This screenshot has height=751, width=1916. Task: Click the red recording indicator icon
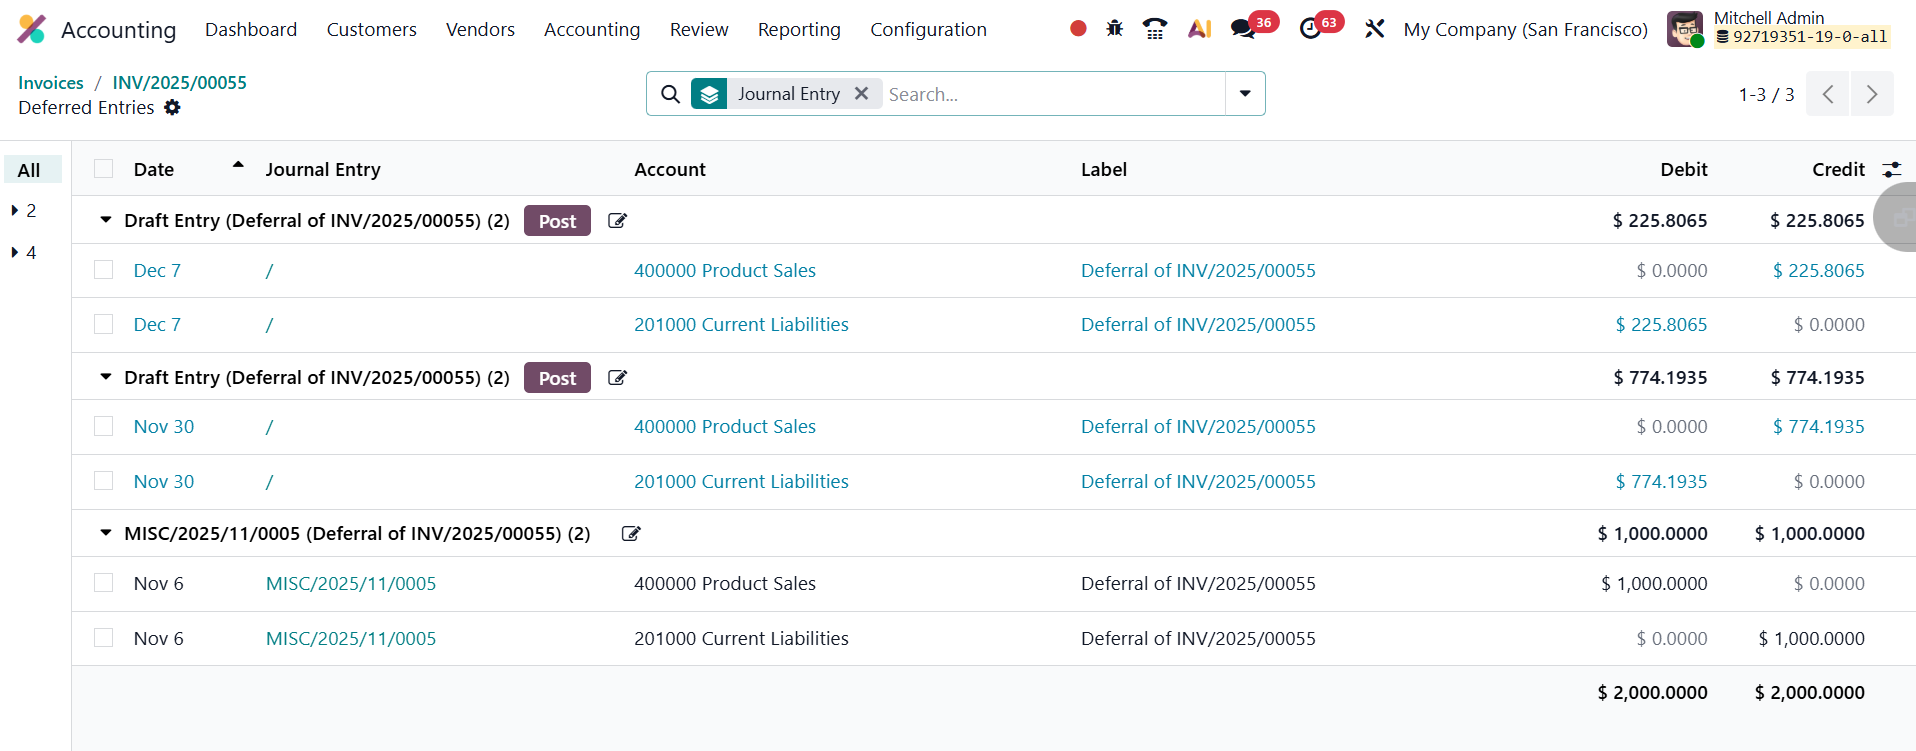pyautogui.click(x=1078, y=29)
